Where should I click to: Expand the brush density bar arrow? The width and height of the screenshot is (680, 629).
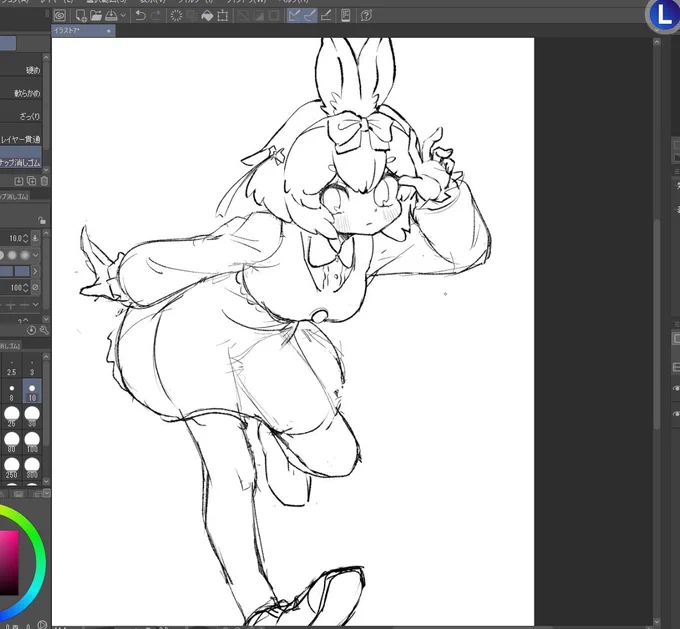tap(35, 272)
